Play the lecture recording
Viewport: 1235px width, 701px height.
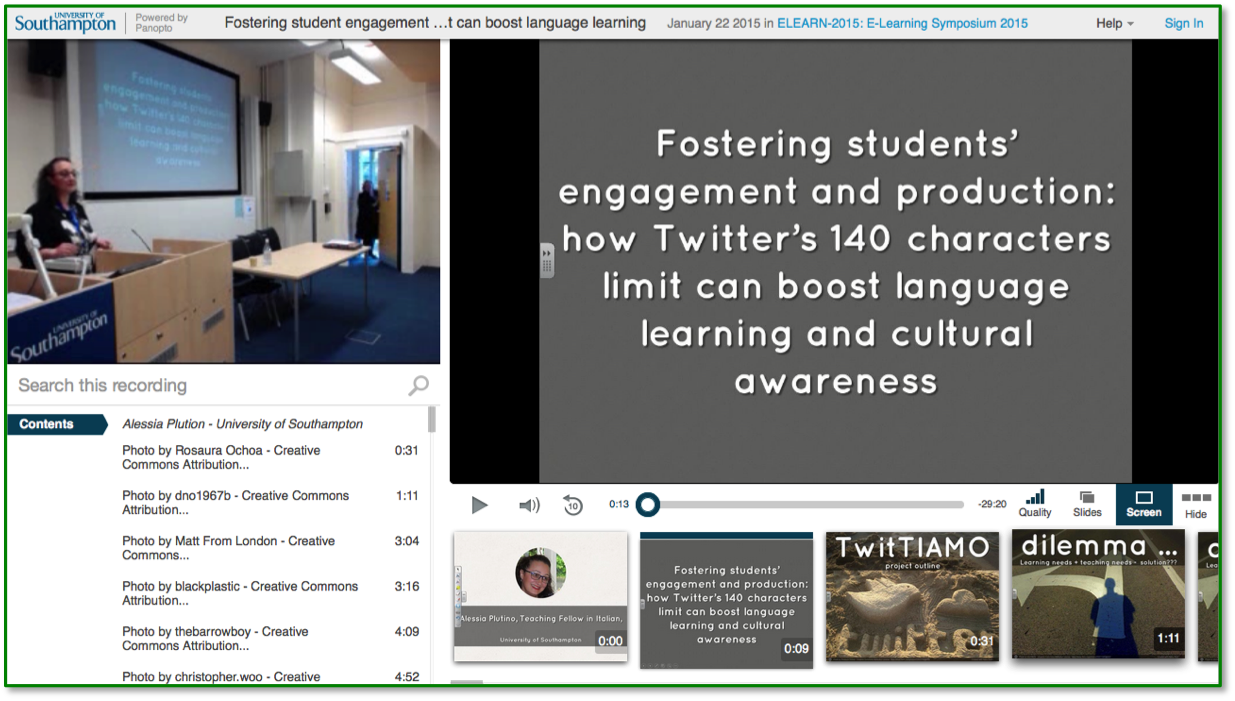[x=480, y=505]
